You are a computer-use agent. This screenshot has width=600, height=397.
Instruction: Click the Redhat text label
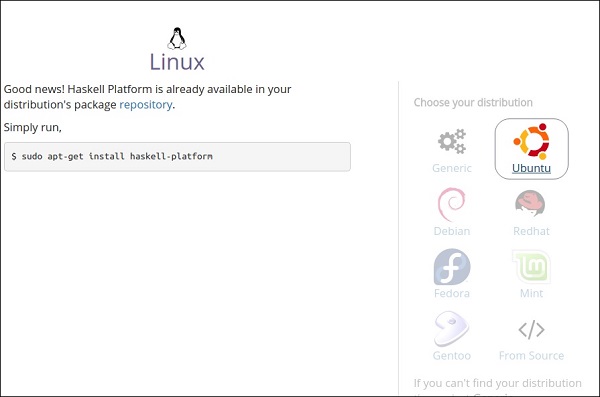click(x=532, y=231)
